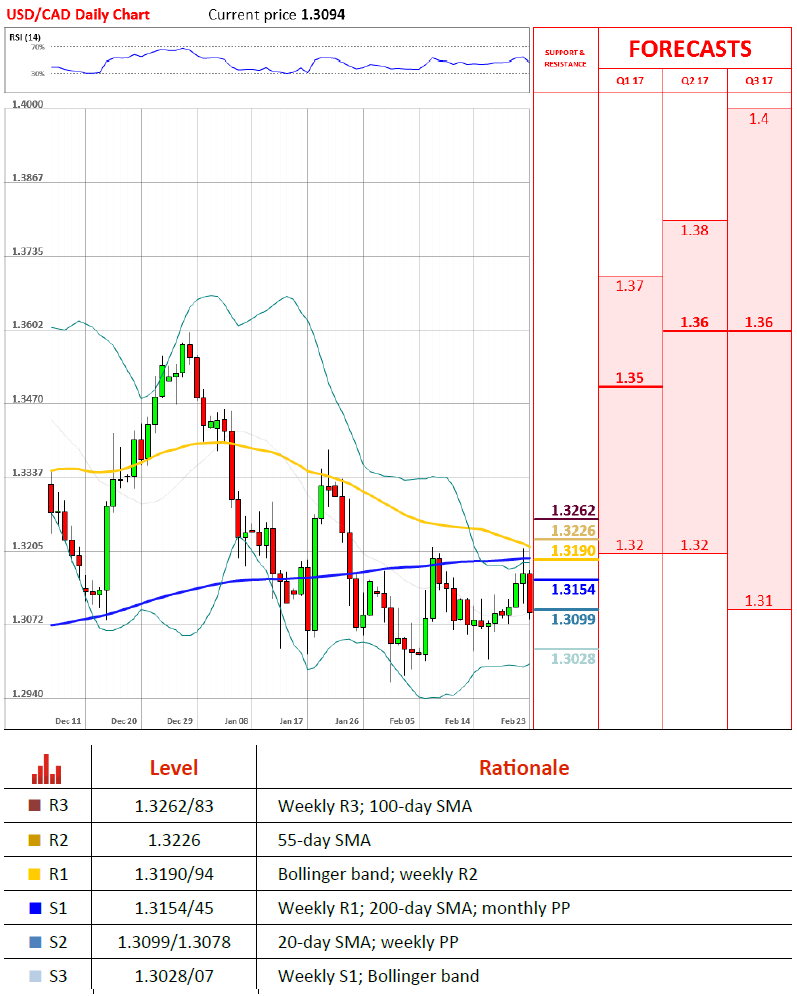The image size is (797, 996).
Task: Click the 1.4000 price axis label
Action: [x=28, y=104]
